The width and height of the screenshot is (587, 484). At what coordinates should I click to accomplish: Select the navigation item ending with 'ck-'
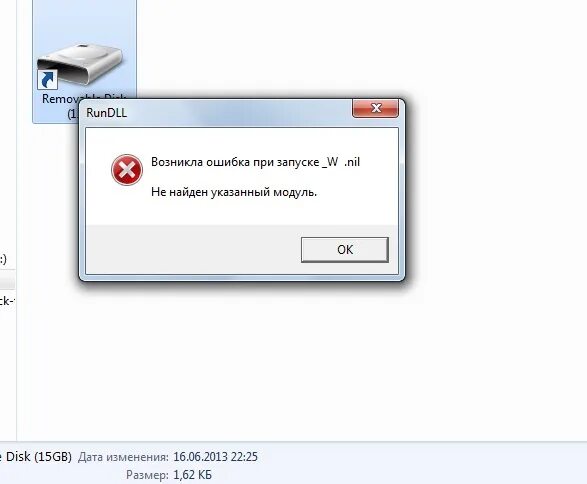[7, 301]
